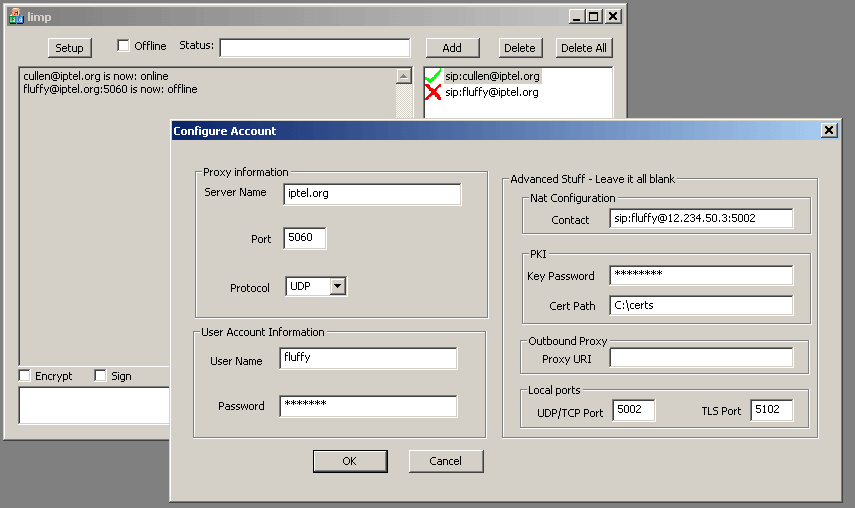Viewport: 855px width, 508px height.
Task: Click the Delete All button
Action: coord(584,48)
